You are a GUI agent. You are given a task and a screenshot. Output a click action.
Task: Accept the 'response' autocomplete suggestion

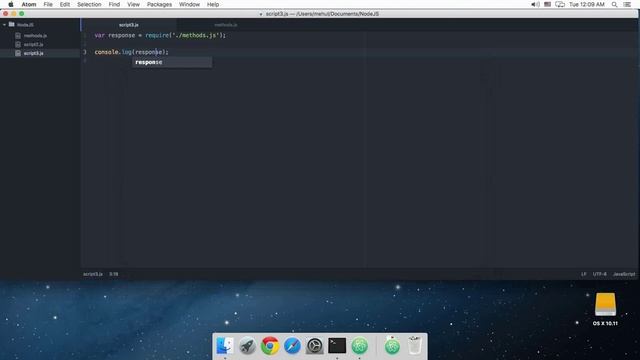(x=172, y=62)
